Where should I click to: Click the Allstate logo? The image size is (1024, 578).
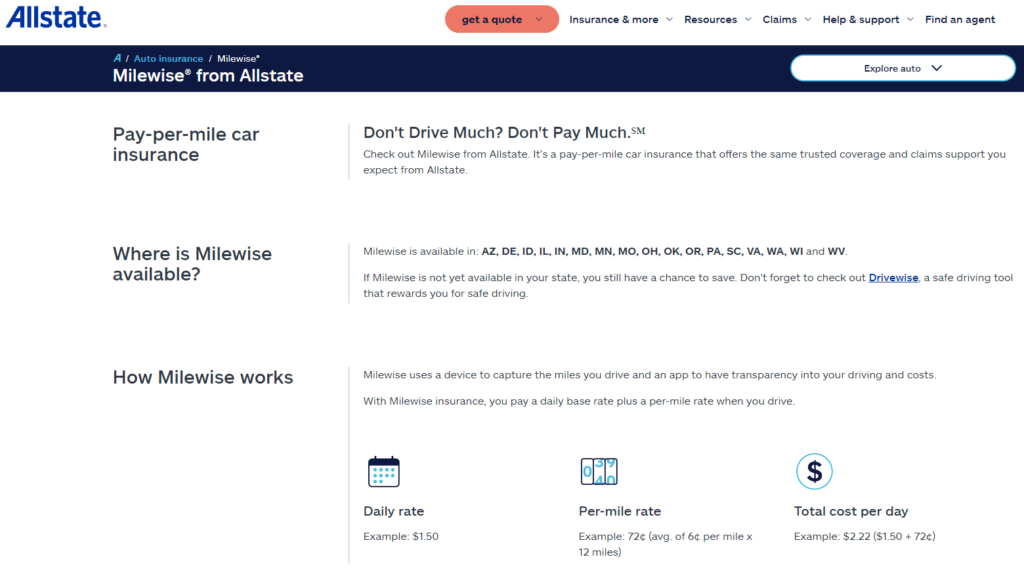54,17
